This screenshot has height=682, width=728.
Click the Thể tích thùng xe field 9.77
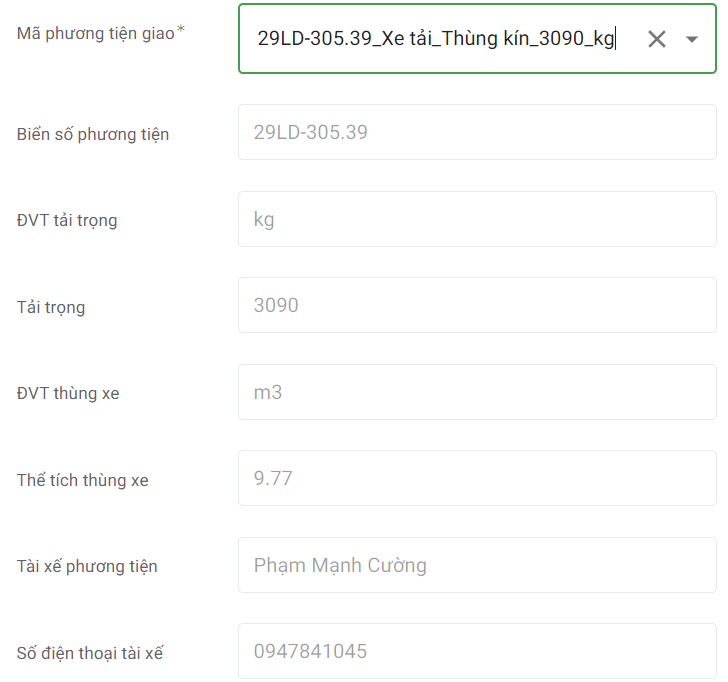pyautogui.click(x=476, y=478)
